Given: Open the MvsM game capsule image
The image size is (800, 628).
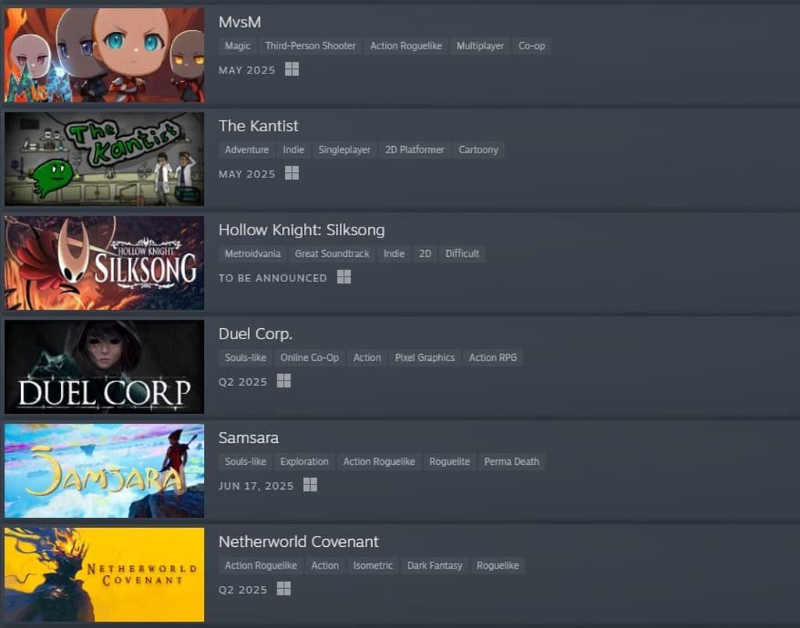Looking at the screenshot, I should click(104, 55).
